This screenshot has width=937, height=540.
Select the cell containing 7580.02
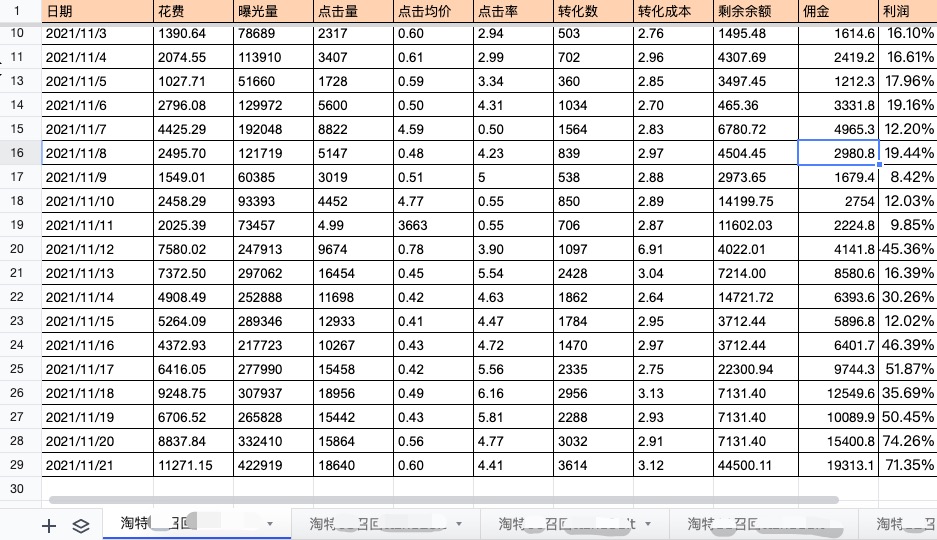pos(194,249)
